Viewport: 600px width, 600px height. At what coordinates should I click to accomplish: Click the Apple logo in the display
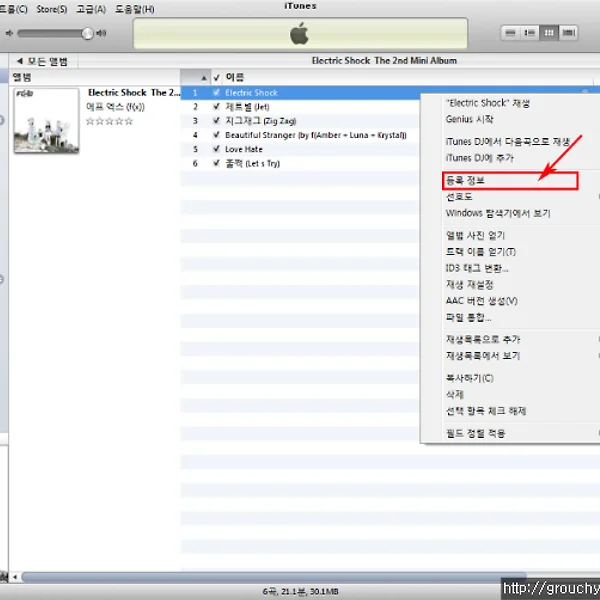[x=299, y=33]
